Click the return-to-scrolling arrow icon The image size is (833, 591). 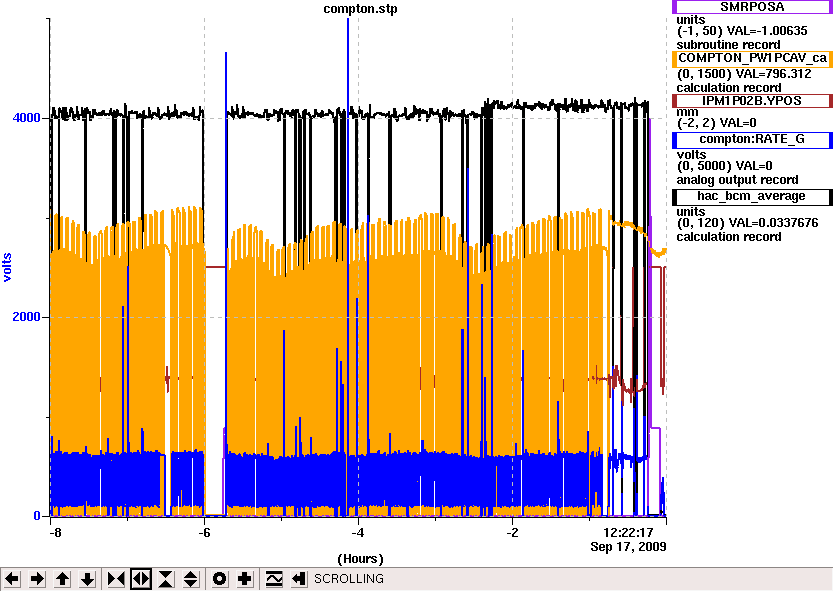[299, 579]
